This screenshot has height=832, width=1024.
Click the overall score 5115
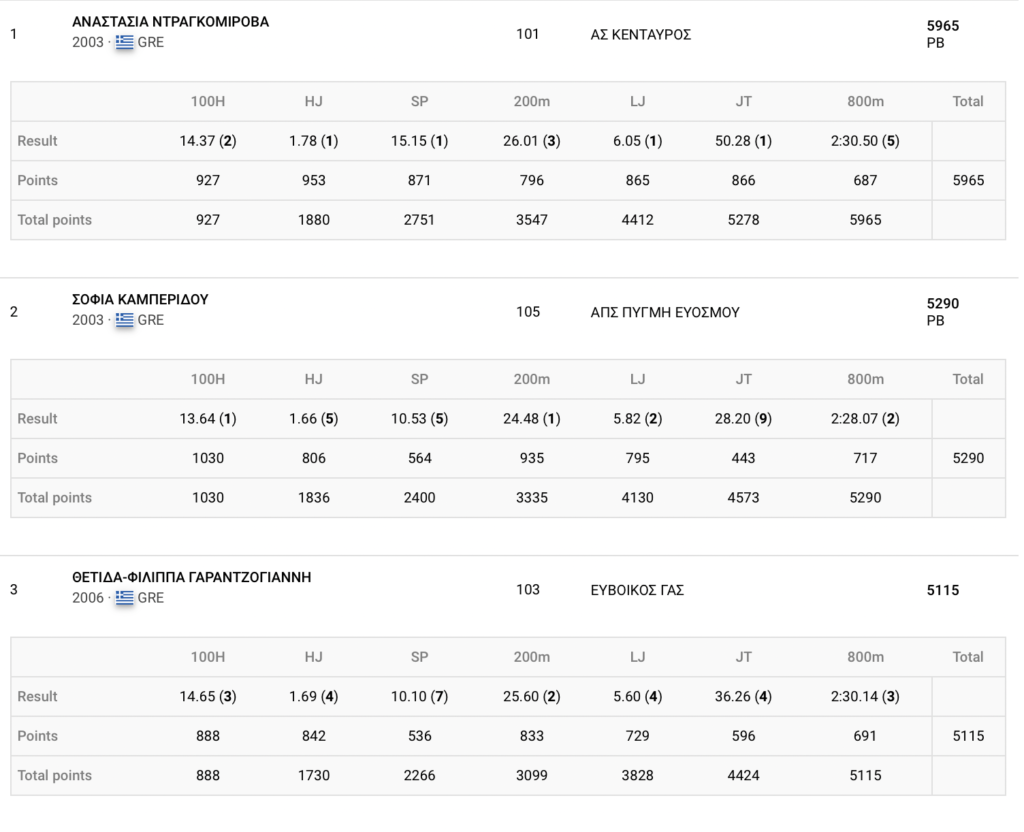[x=943, y=590]
